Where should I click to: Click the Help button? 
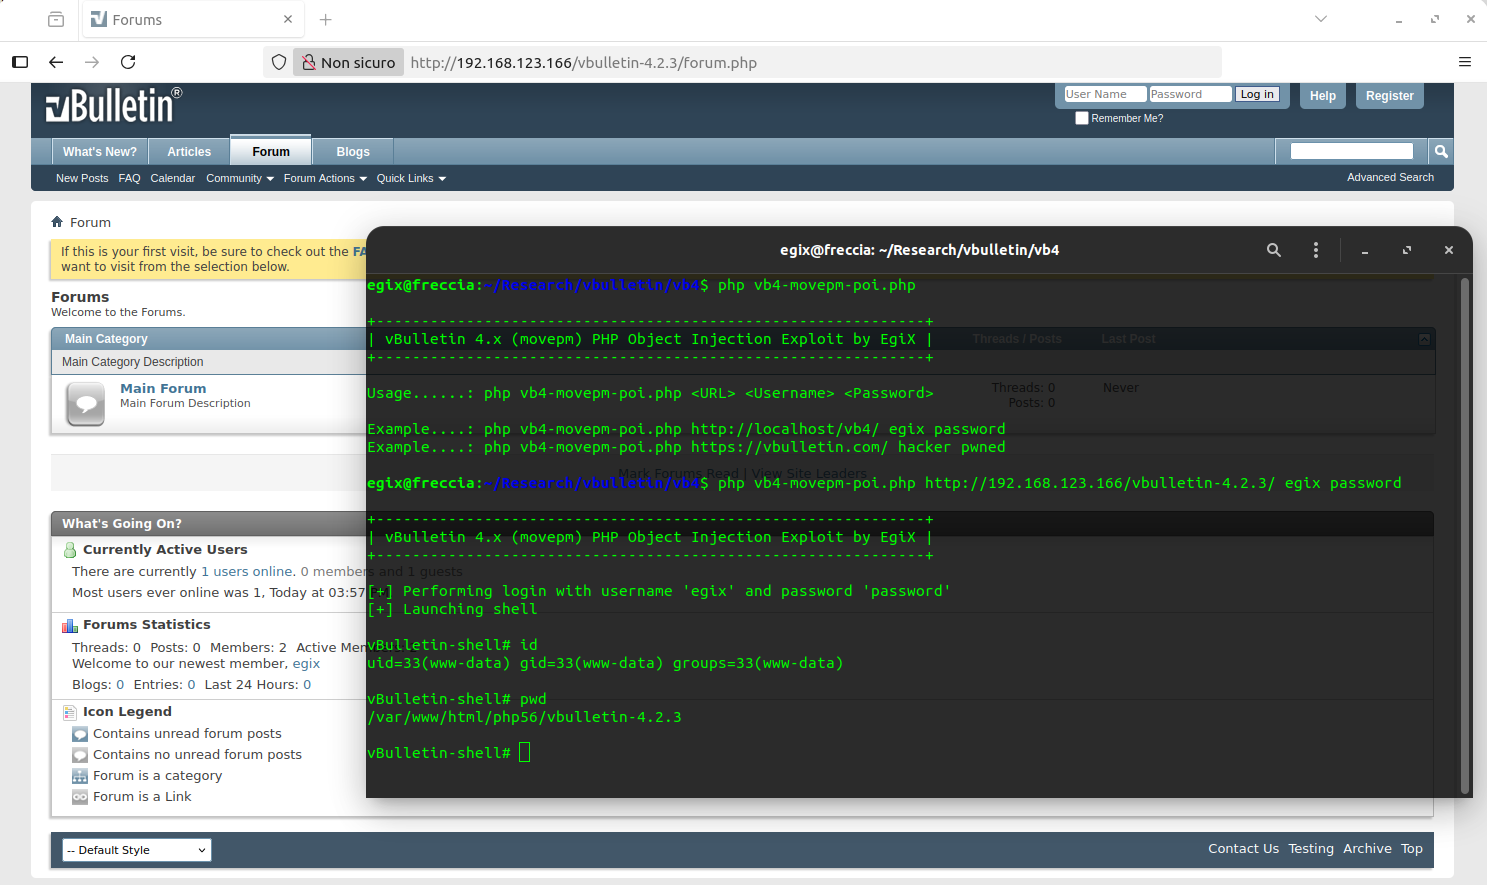click(x=1323, y=96)
